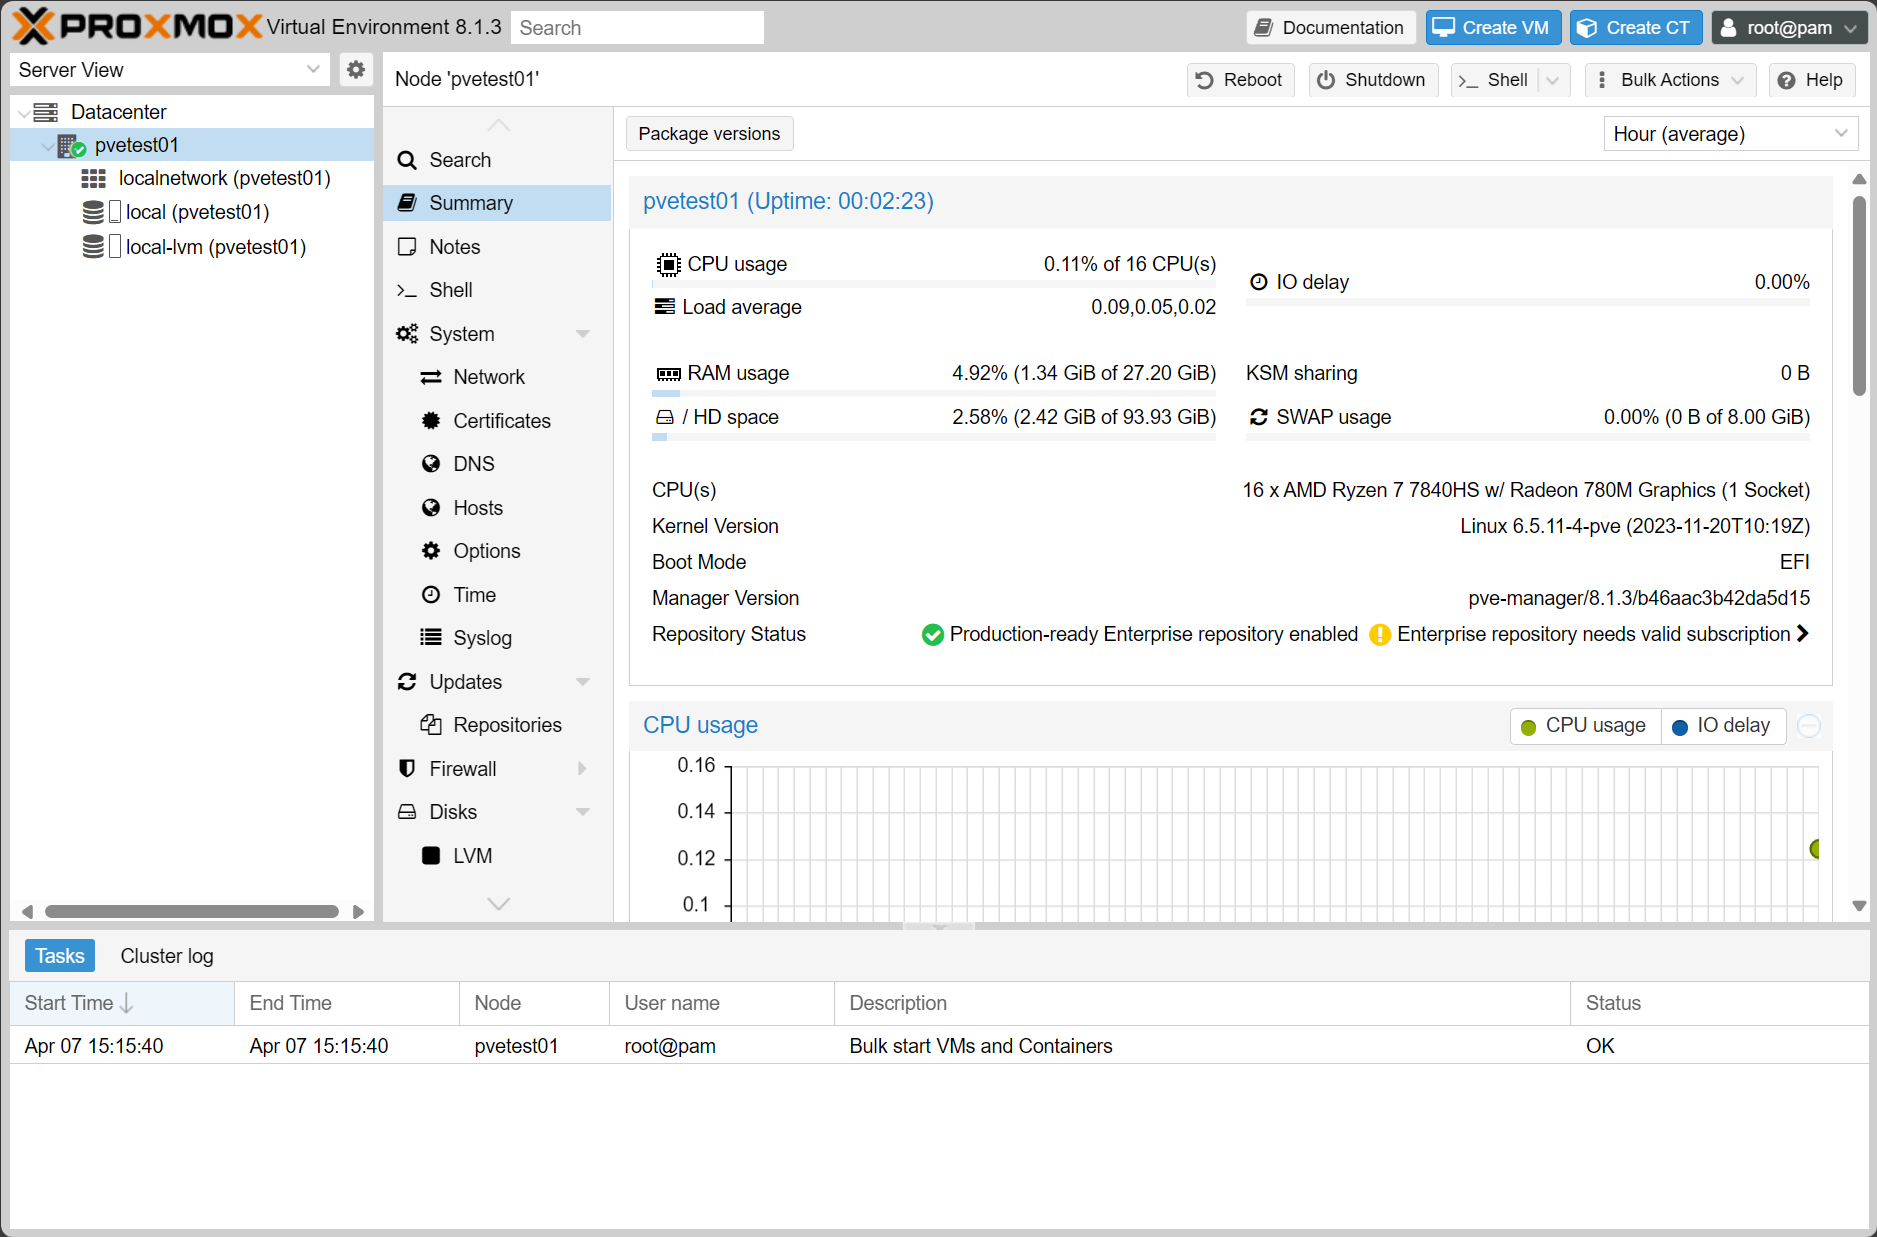Click the Create VM button
This screenshot has height=1237, width=1877.
pyautogui.click(x=1492, y=27)
